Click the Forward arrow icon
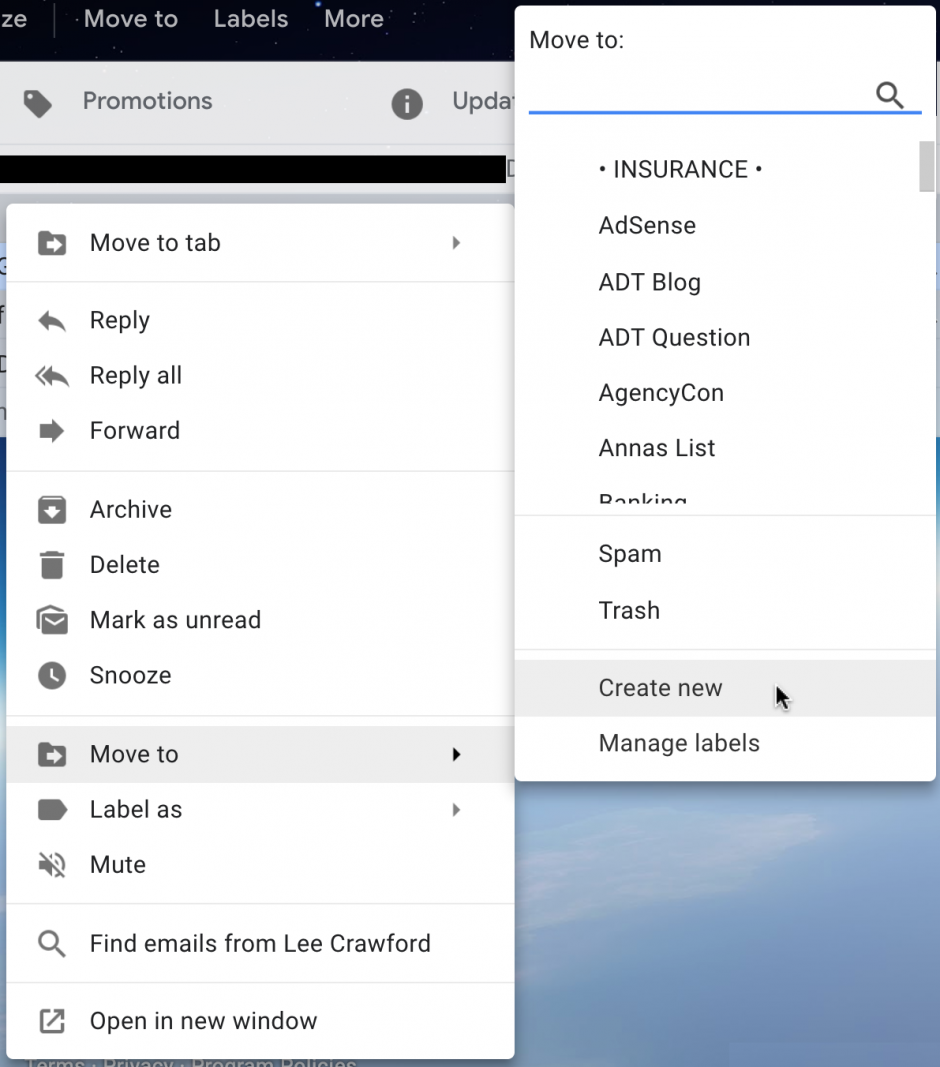940x1067 pixels. [x=51, y=430]
